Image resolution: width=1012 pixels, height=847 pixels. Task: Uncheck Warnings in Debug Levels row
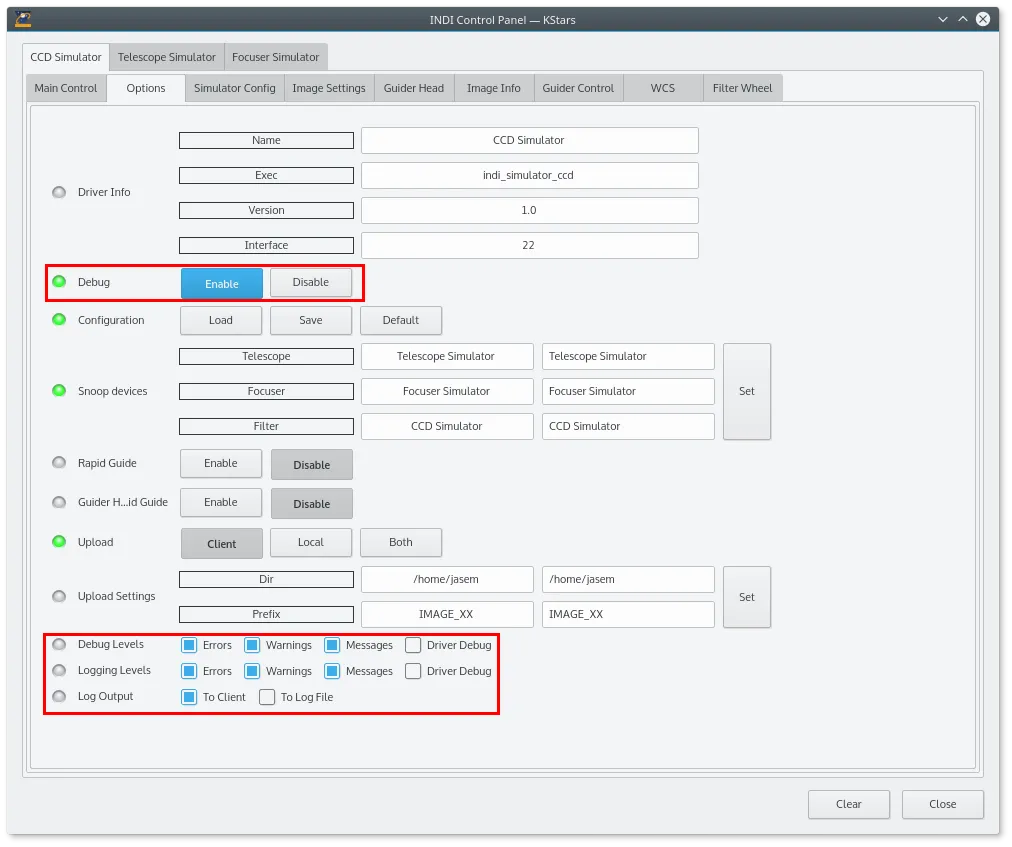coord(252,645)
